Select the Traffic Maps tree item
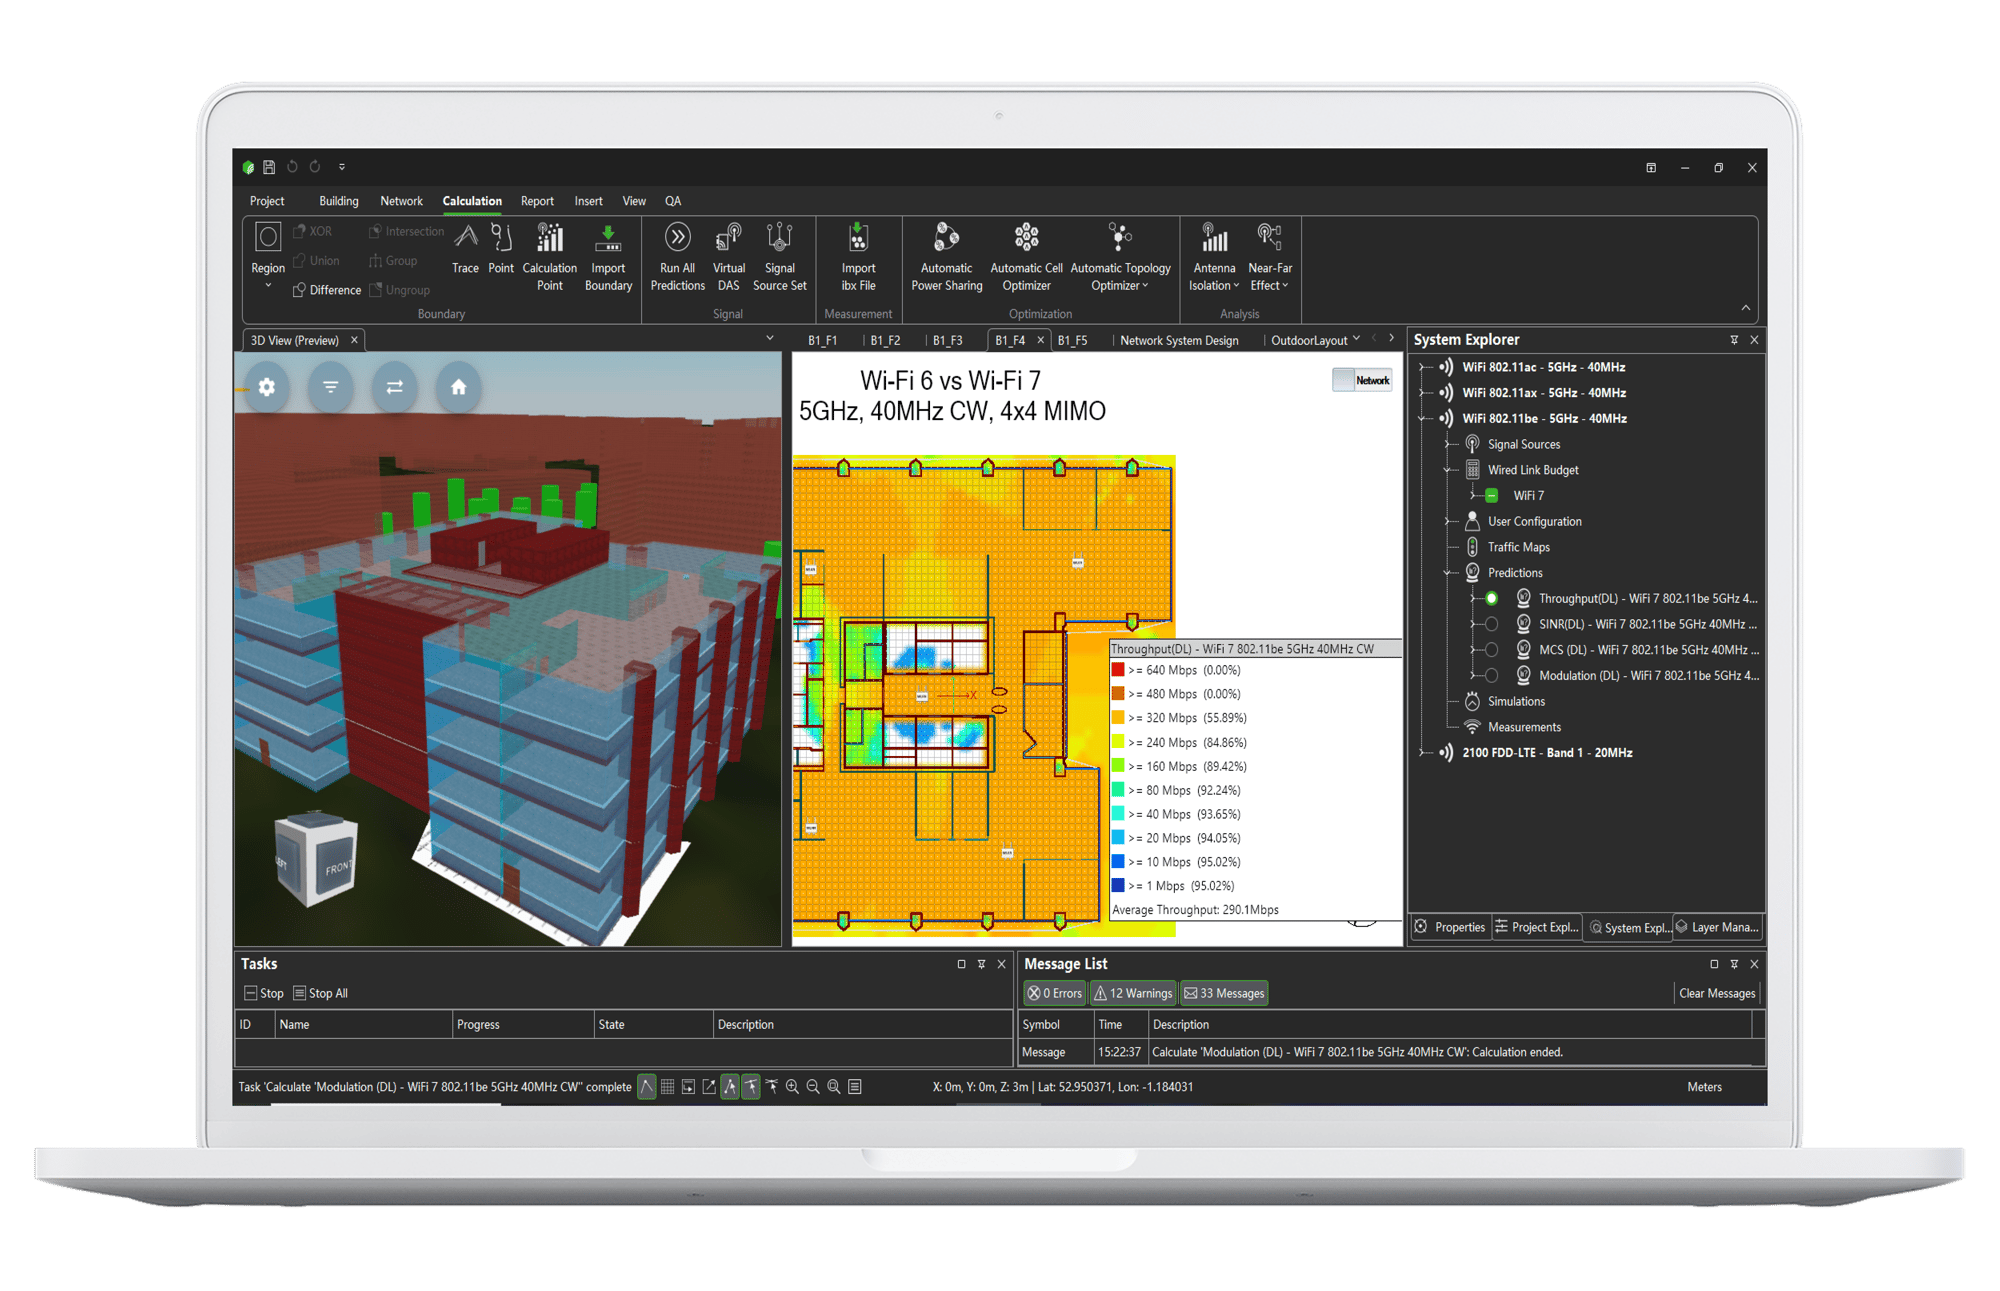This screenshot has height=1291, width=2000. [1518, 547]
